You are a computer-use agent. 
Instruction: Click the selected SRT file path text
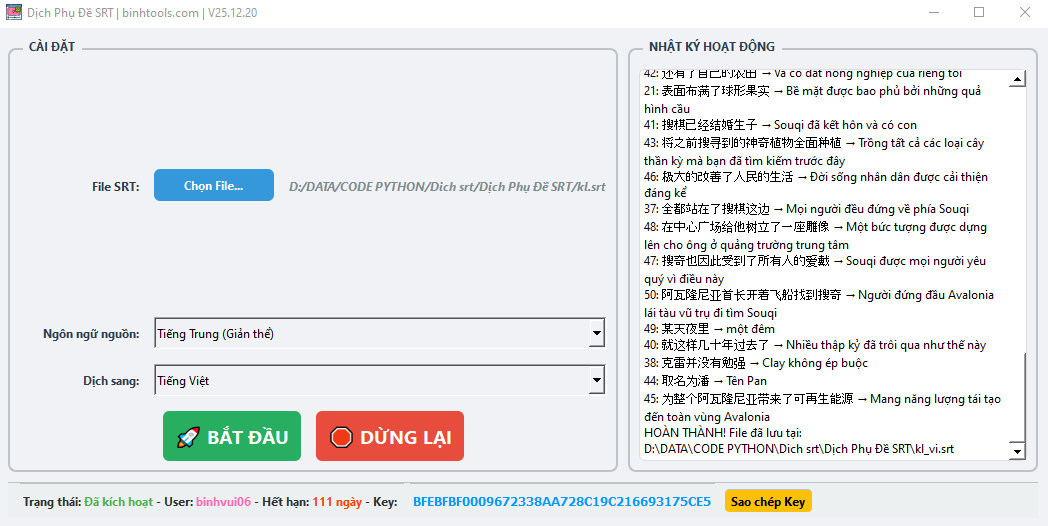[x=447, y=186]
